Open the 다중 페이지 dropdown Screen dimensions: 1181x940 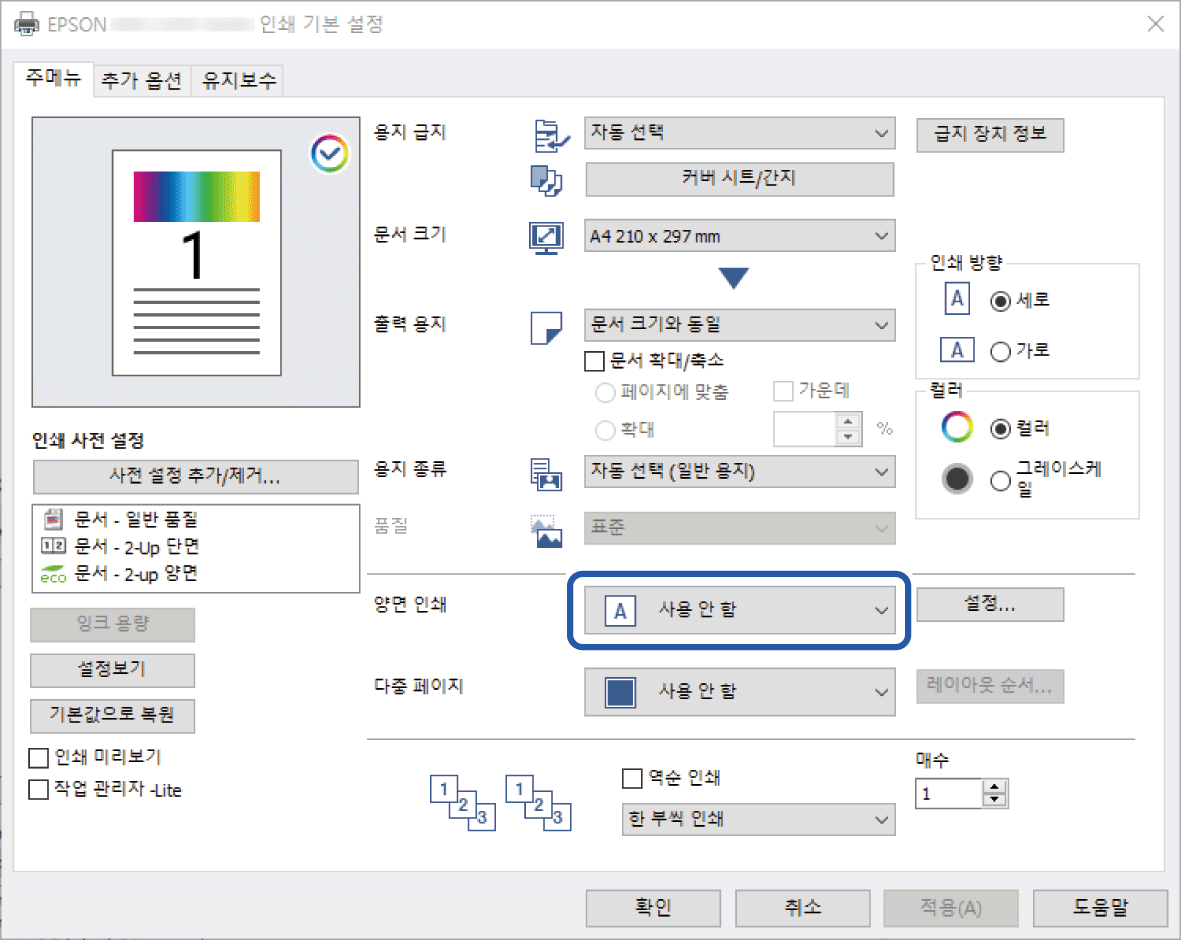point(739,691)
